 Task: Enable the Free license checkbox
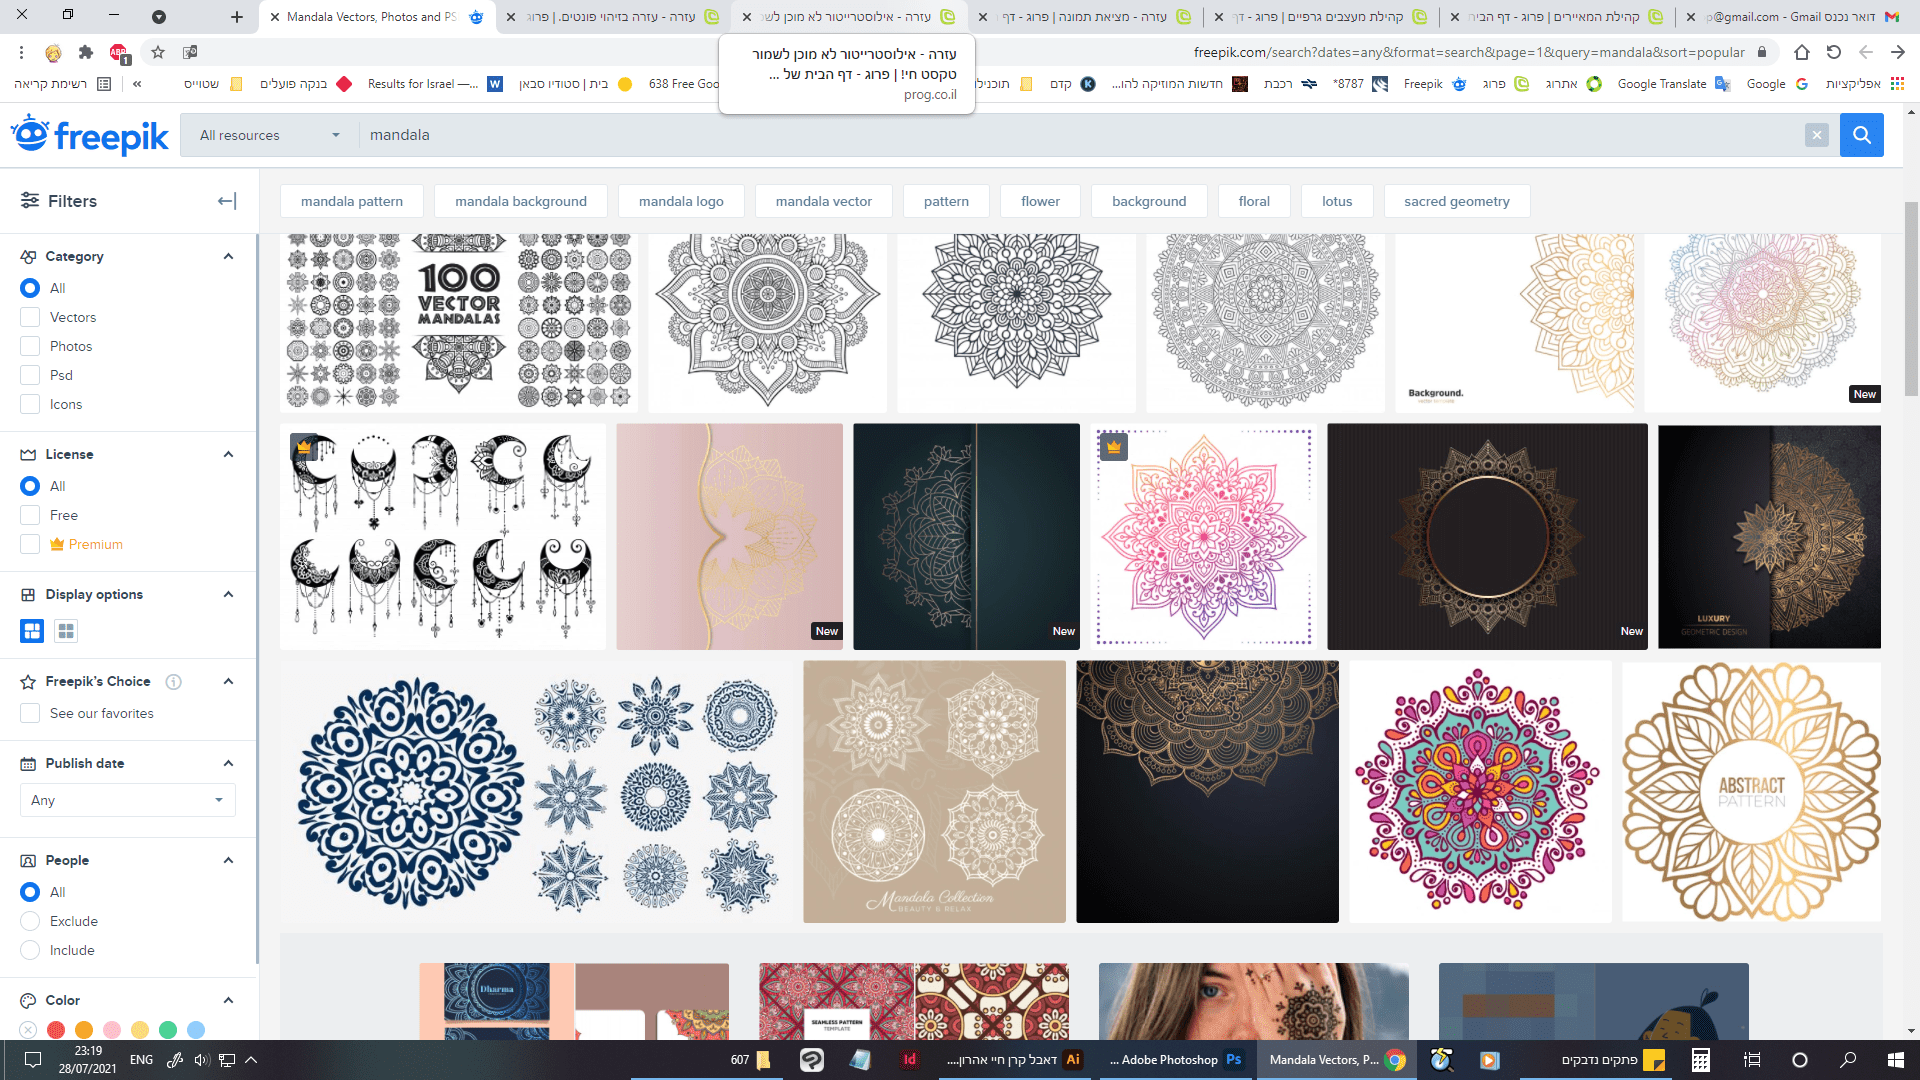click(30, 515)
